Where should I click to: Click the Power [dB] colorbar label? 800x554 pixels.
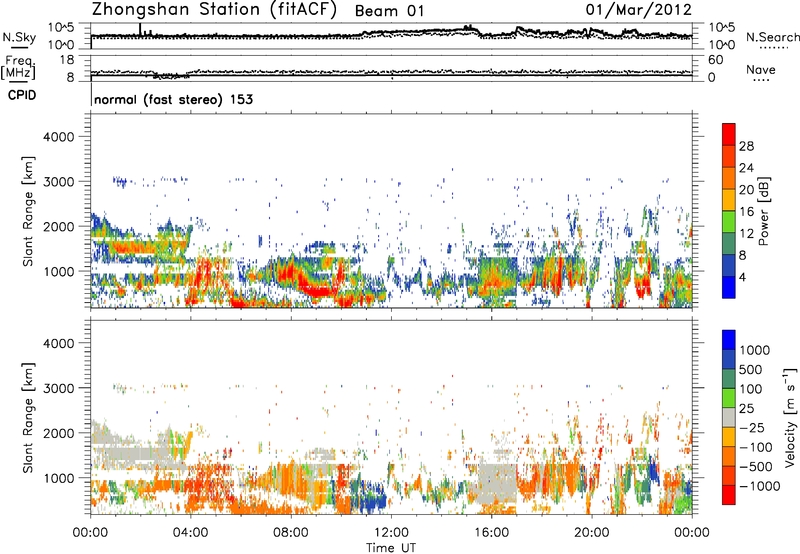point(764,211)
